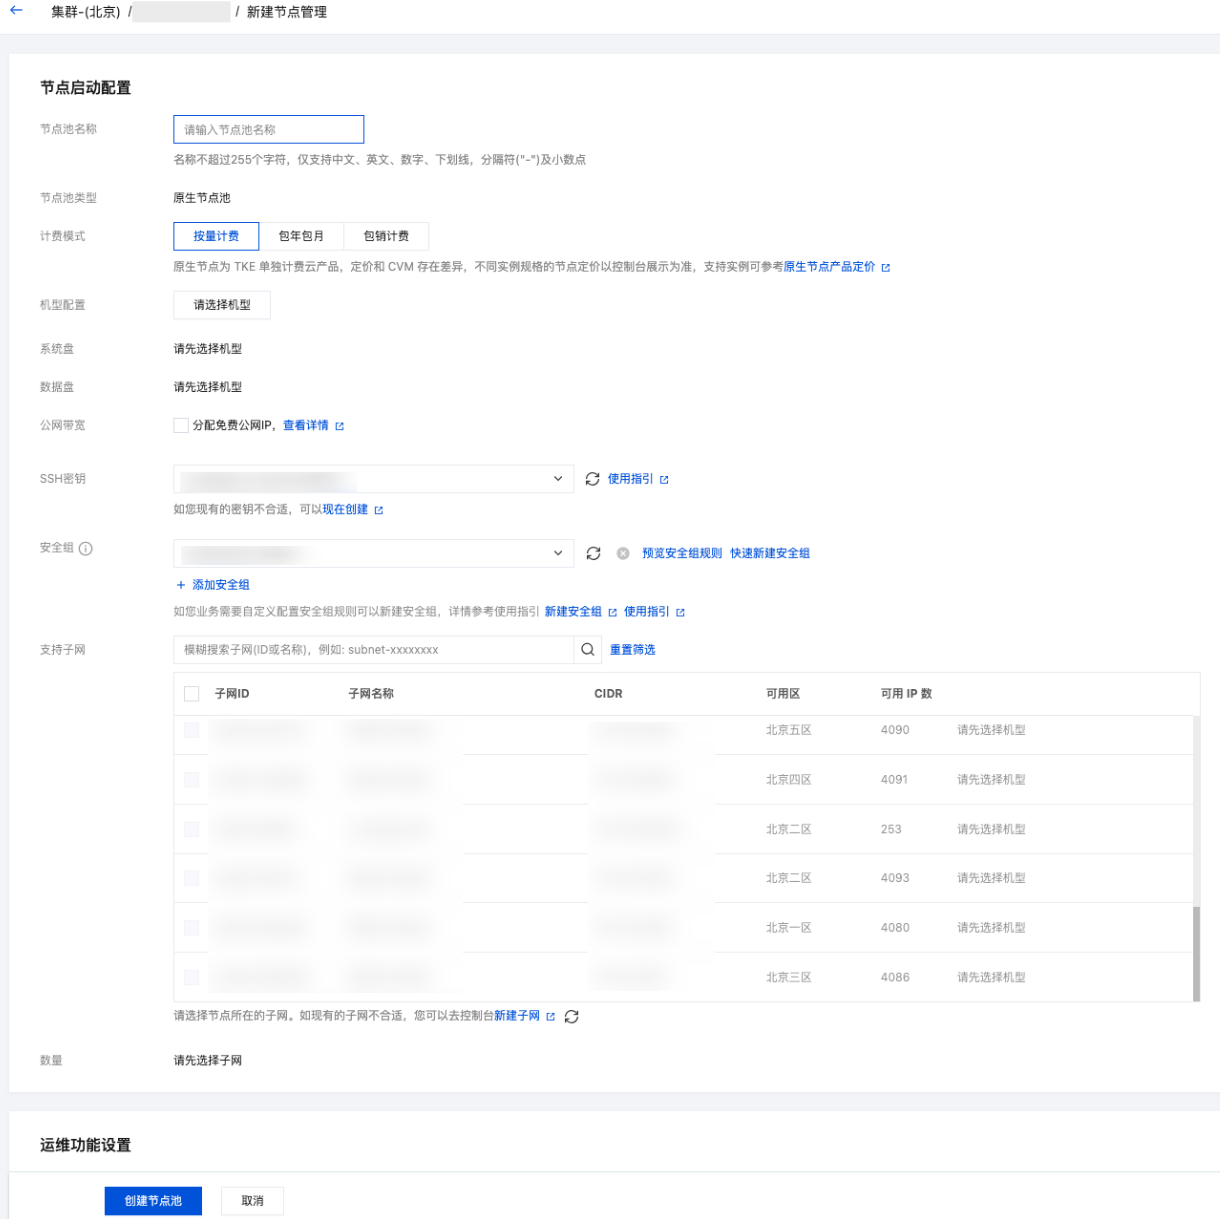The image size is (1220, 1219).
Task: Remove the selected 安全组 with the clear icon
Action: click(x=623, y=553)
